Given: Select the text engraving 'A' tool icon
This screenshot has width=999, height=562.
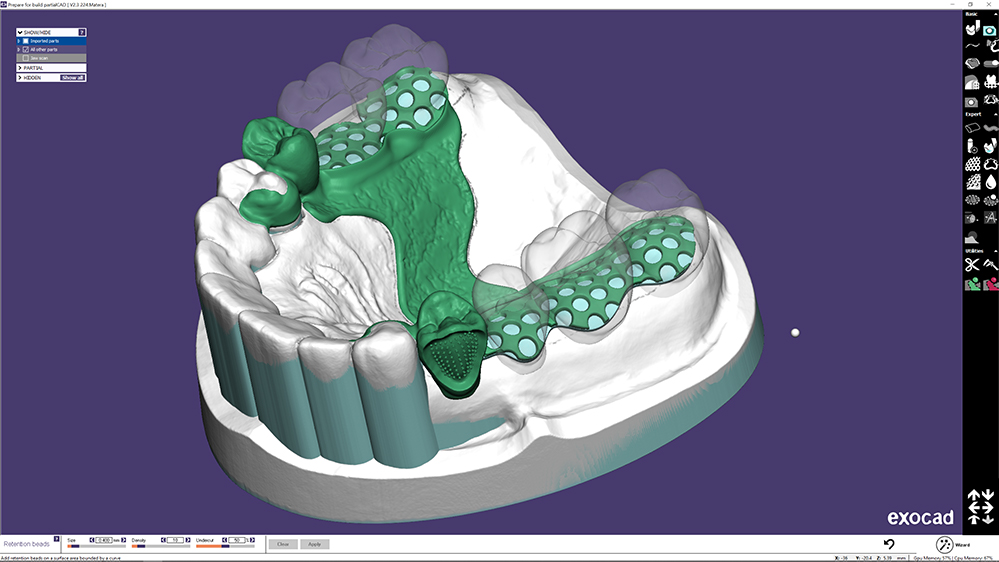Looking at the screenshot, I should [990, 217].
